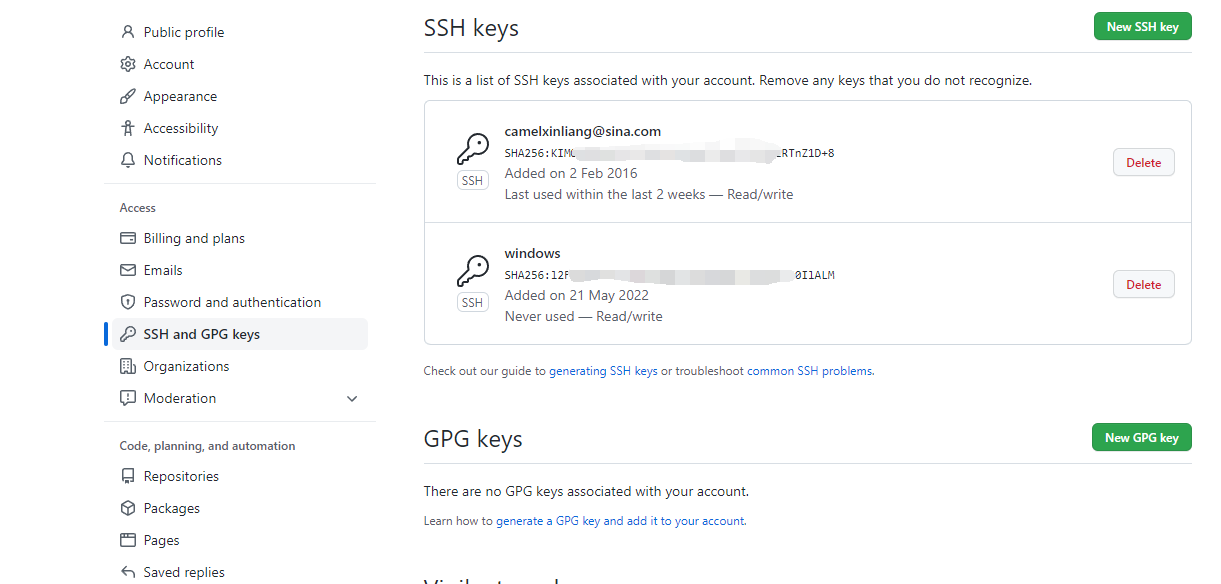
Task: Click the Account gear icon
Action: (x=128, y=64)
